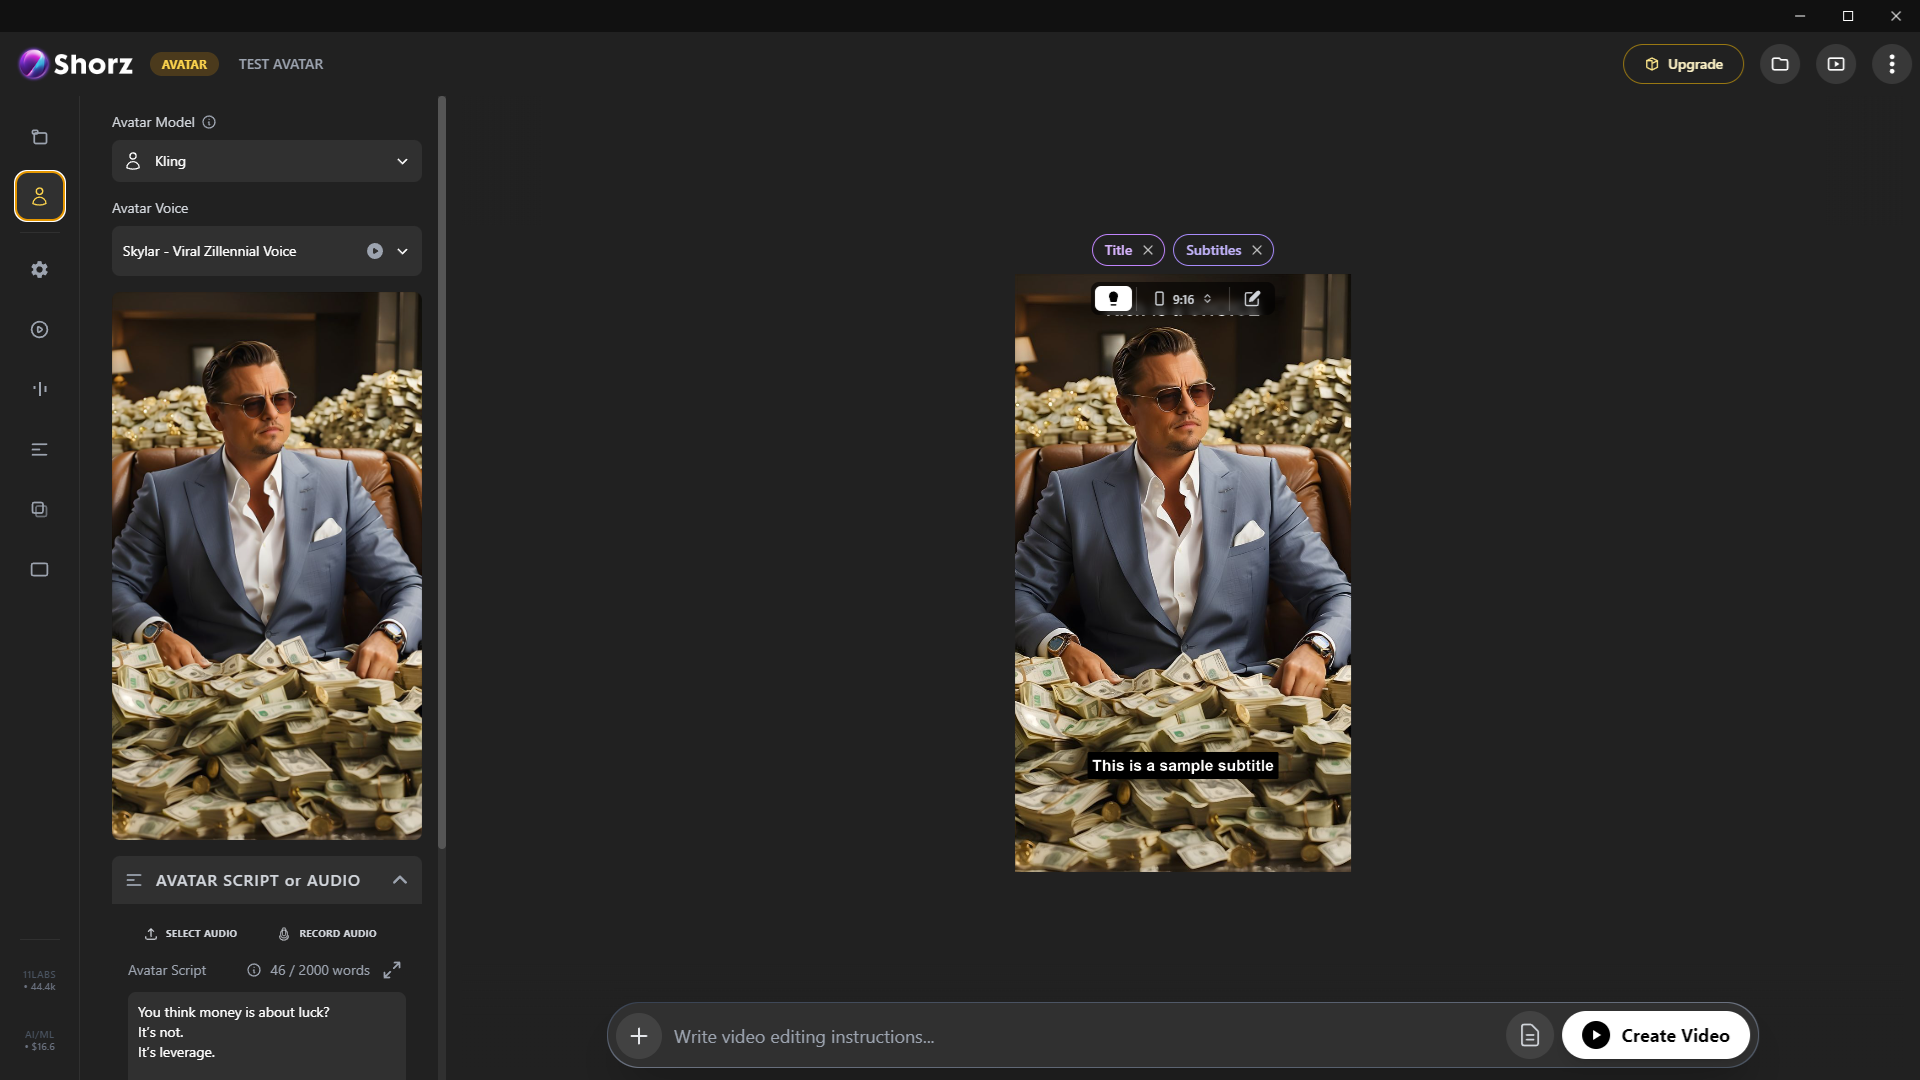This screenshot has height=1080, width=1920.
Task: Change the 9:16 aspect ratio selector
Action: pos(1183,299)
